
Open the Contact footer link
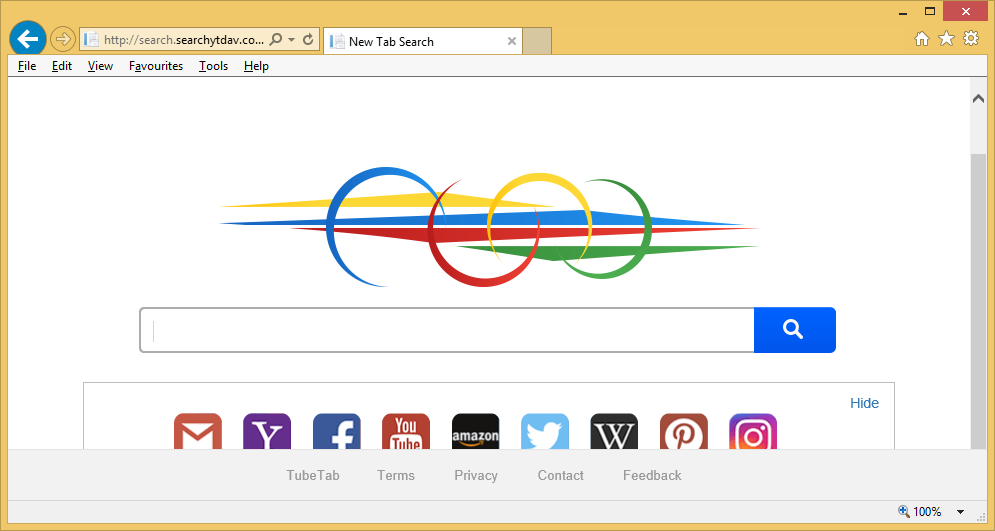(x=560, y=475)
